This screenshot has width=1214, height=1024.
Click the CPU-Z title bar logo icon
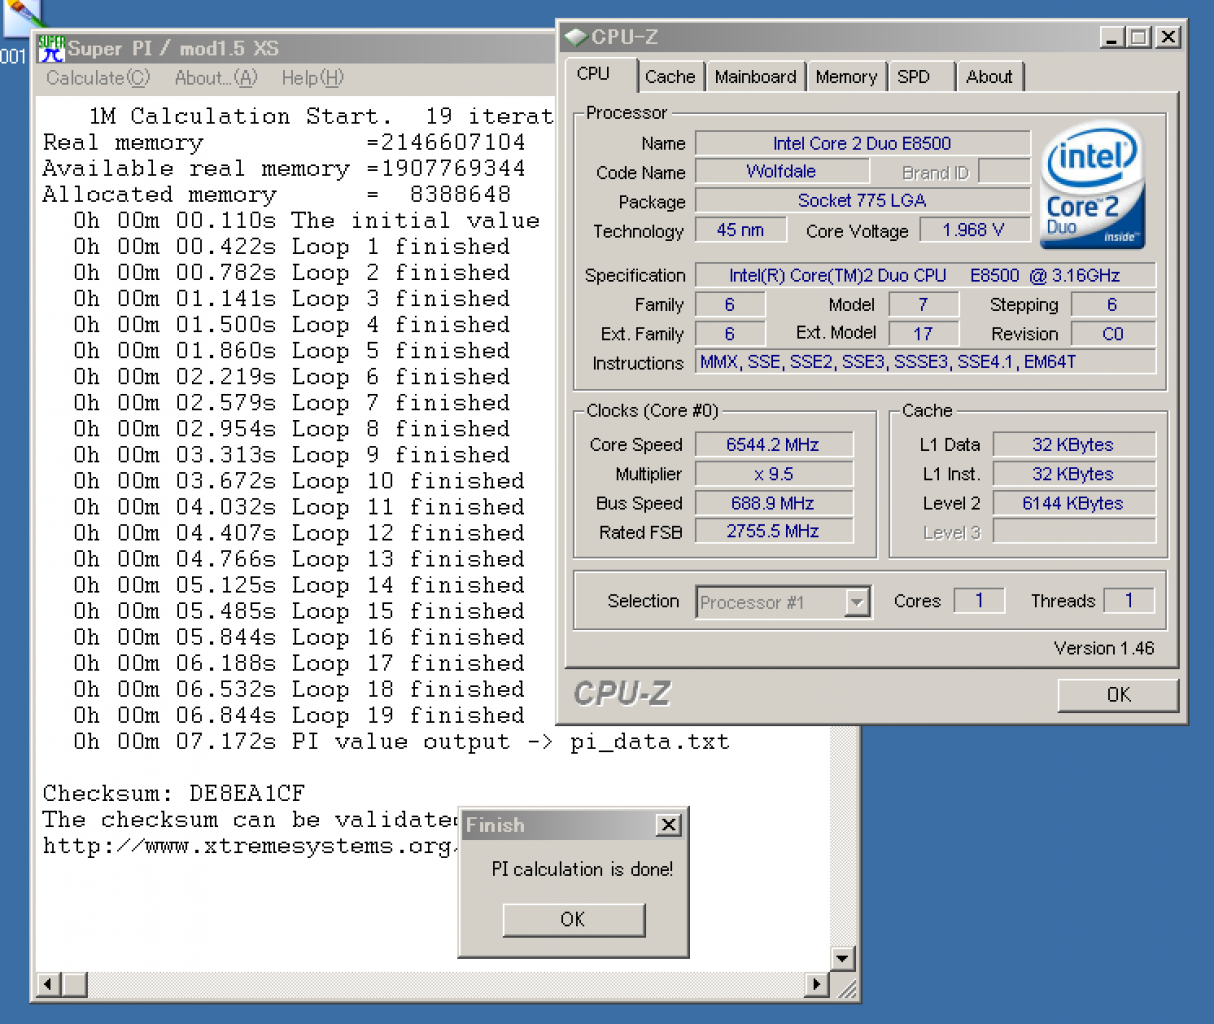coord(576,37)
